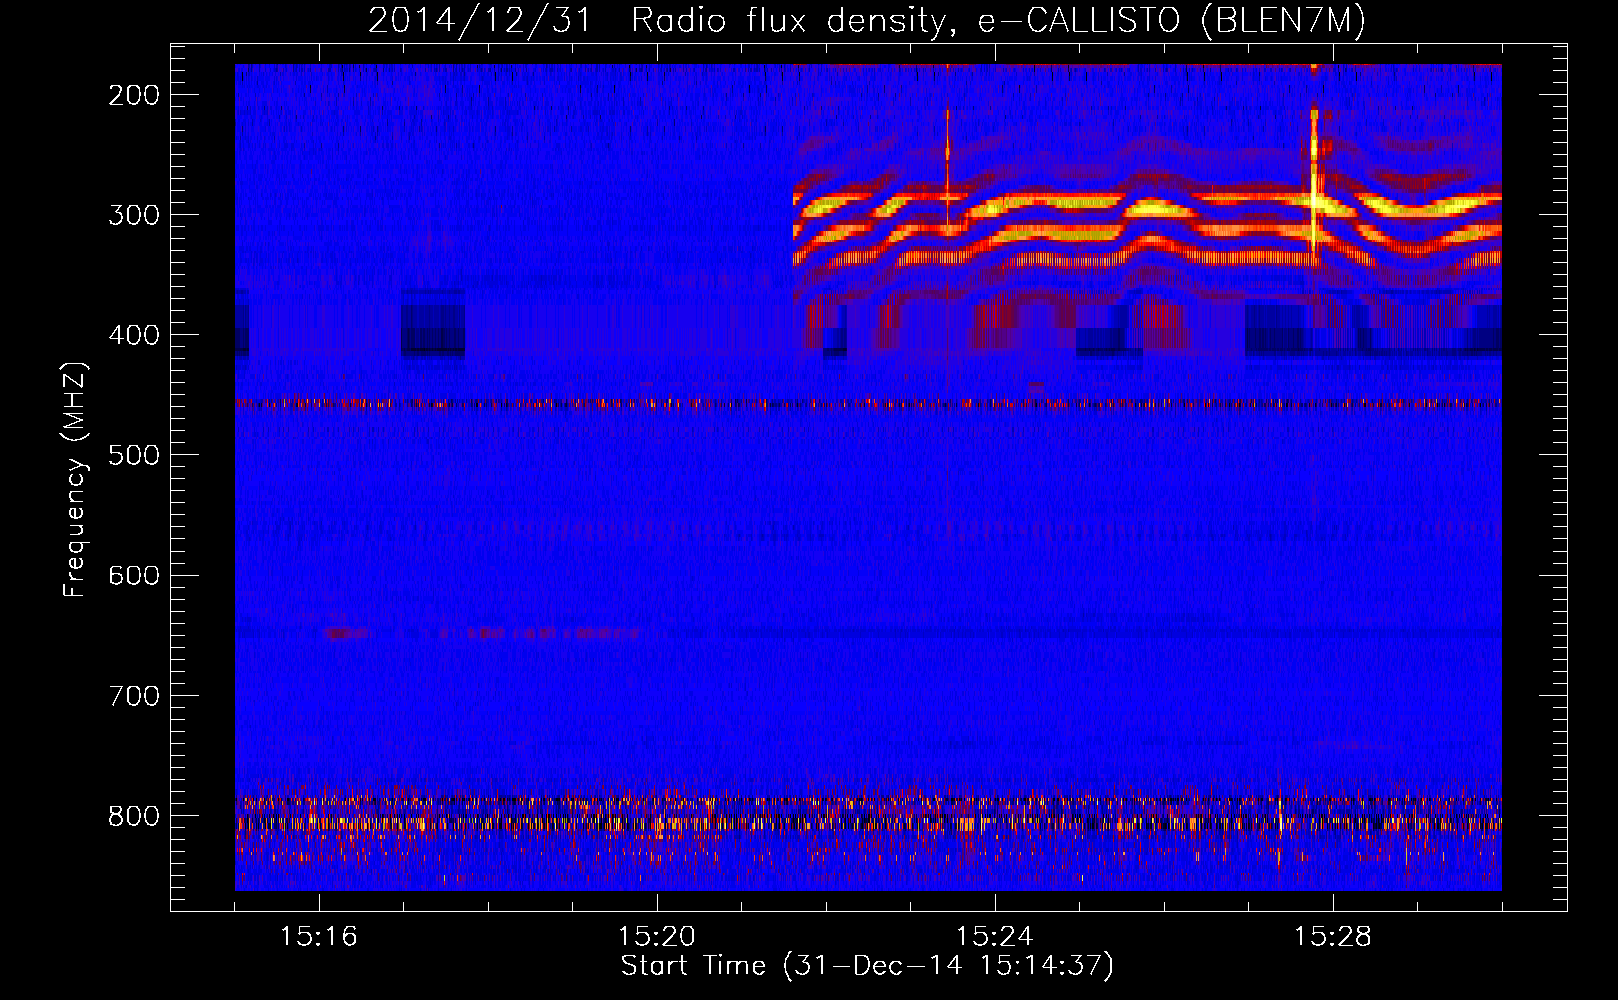Click the 'Start Time (31-Dec-14 15:14:37)' label
The image size is (1618, 1000).
(x=867, y=966)
